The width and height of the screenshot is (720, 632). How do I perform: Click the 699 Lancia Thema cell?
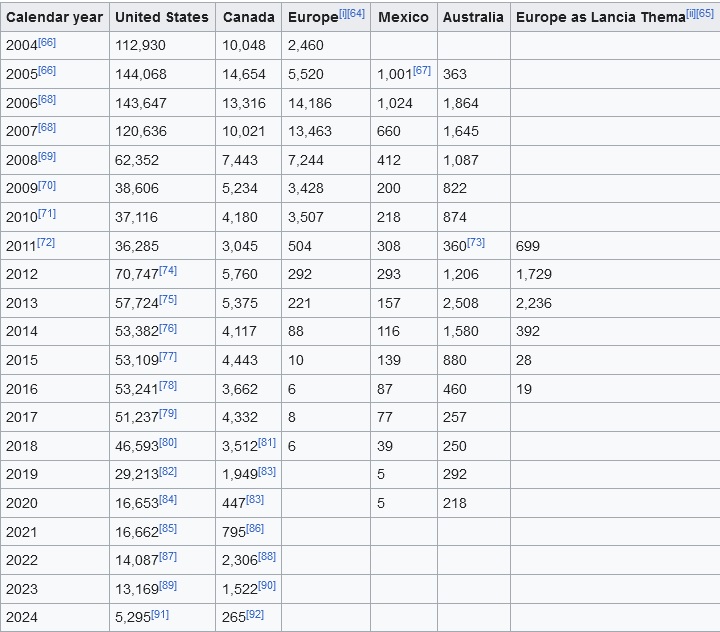(615, 246)
